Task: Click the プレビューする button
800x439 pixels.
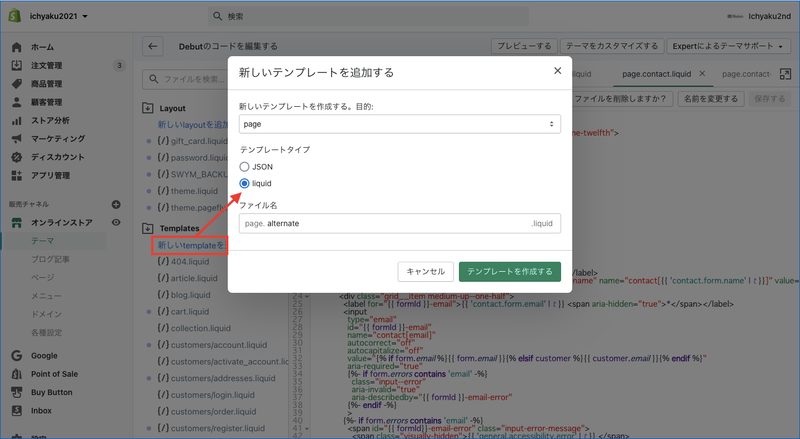Action: (x=524, y=46)
